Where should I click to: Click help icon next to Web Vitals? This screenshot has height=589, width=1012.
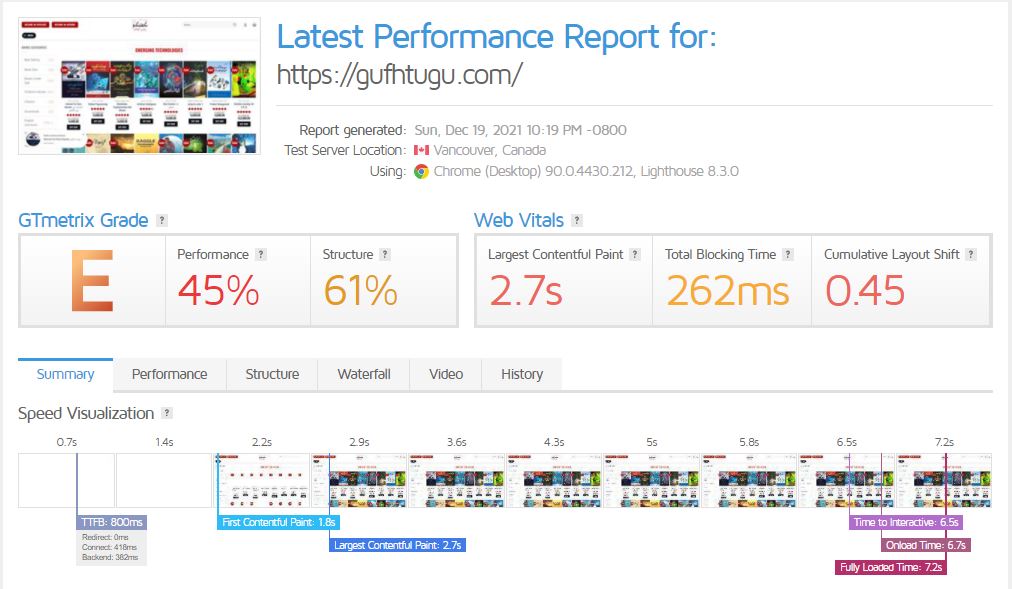(577, 221)
